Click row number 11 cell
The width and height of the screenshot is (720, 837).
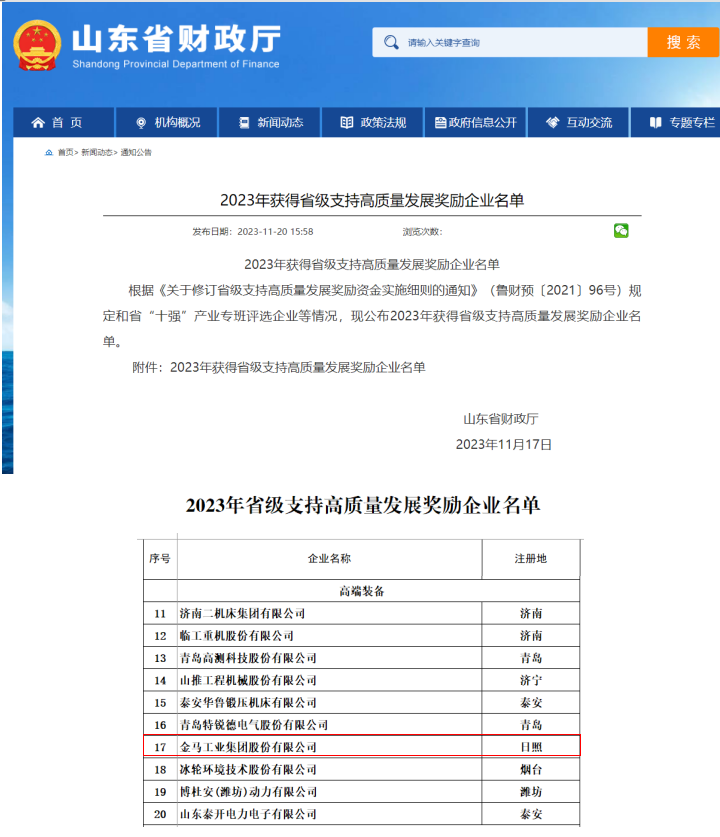[x=160, y=613]
